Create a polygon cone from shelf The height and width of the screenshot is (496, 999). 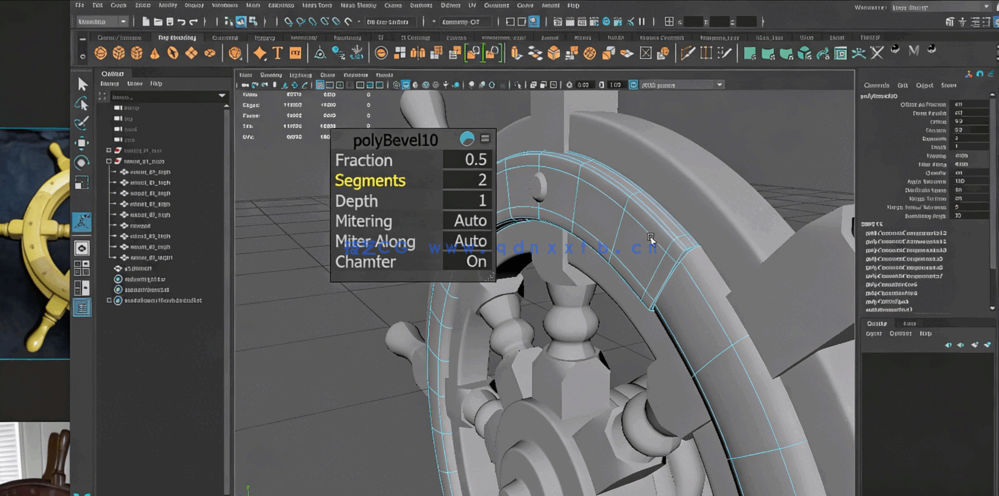coord(154,53)
